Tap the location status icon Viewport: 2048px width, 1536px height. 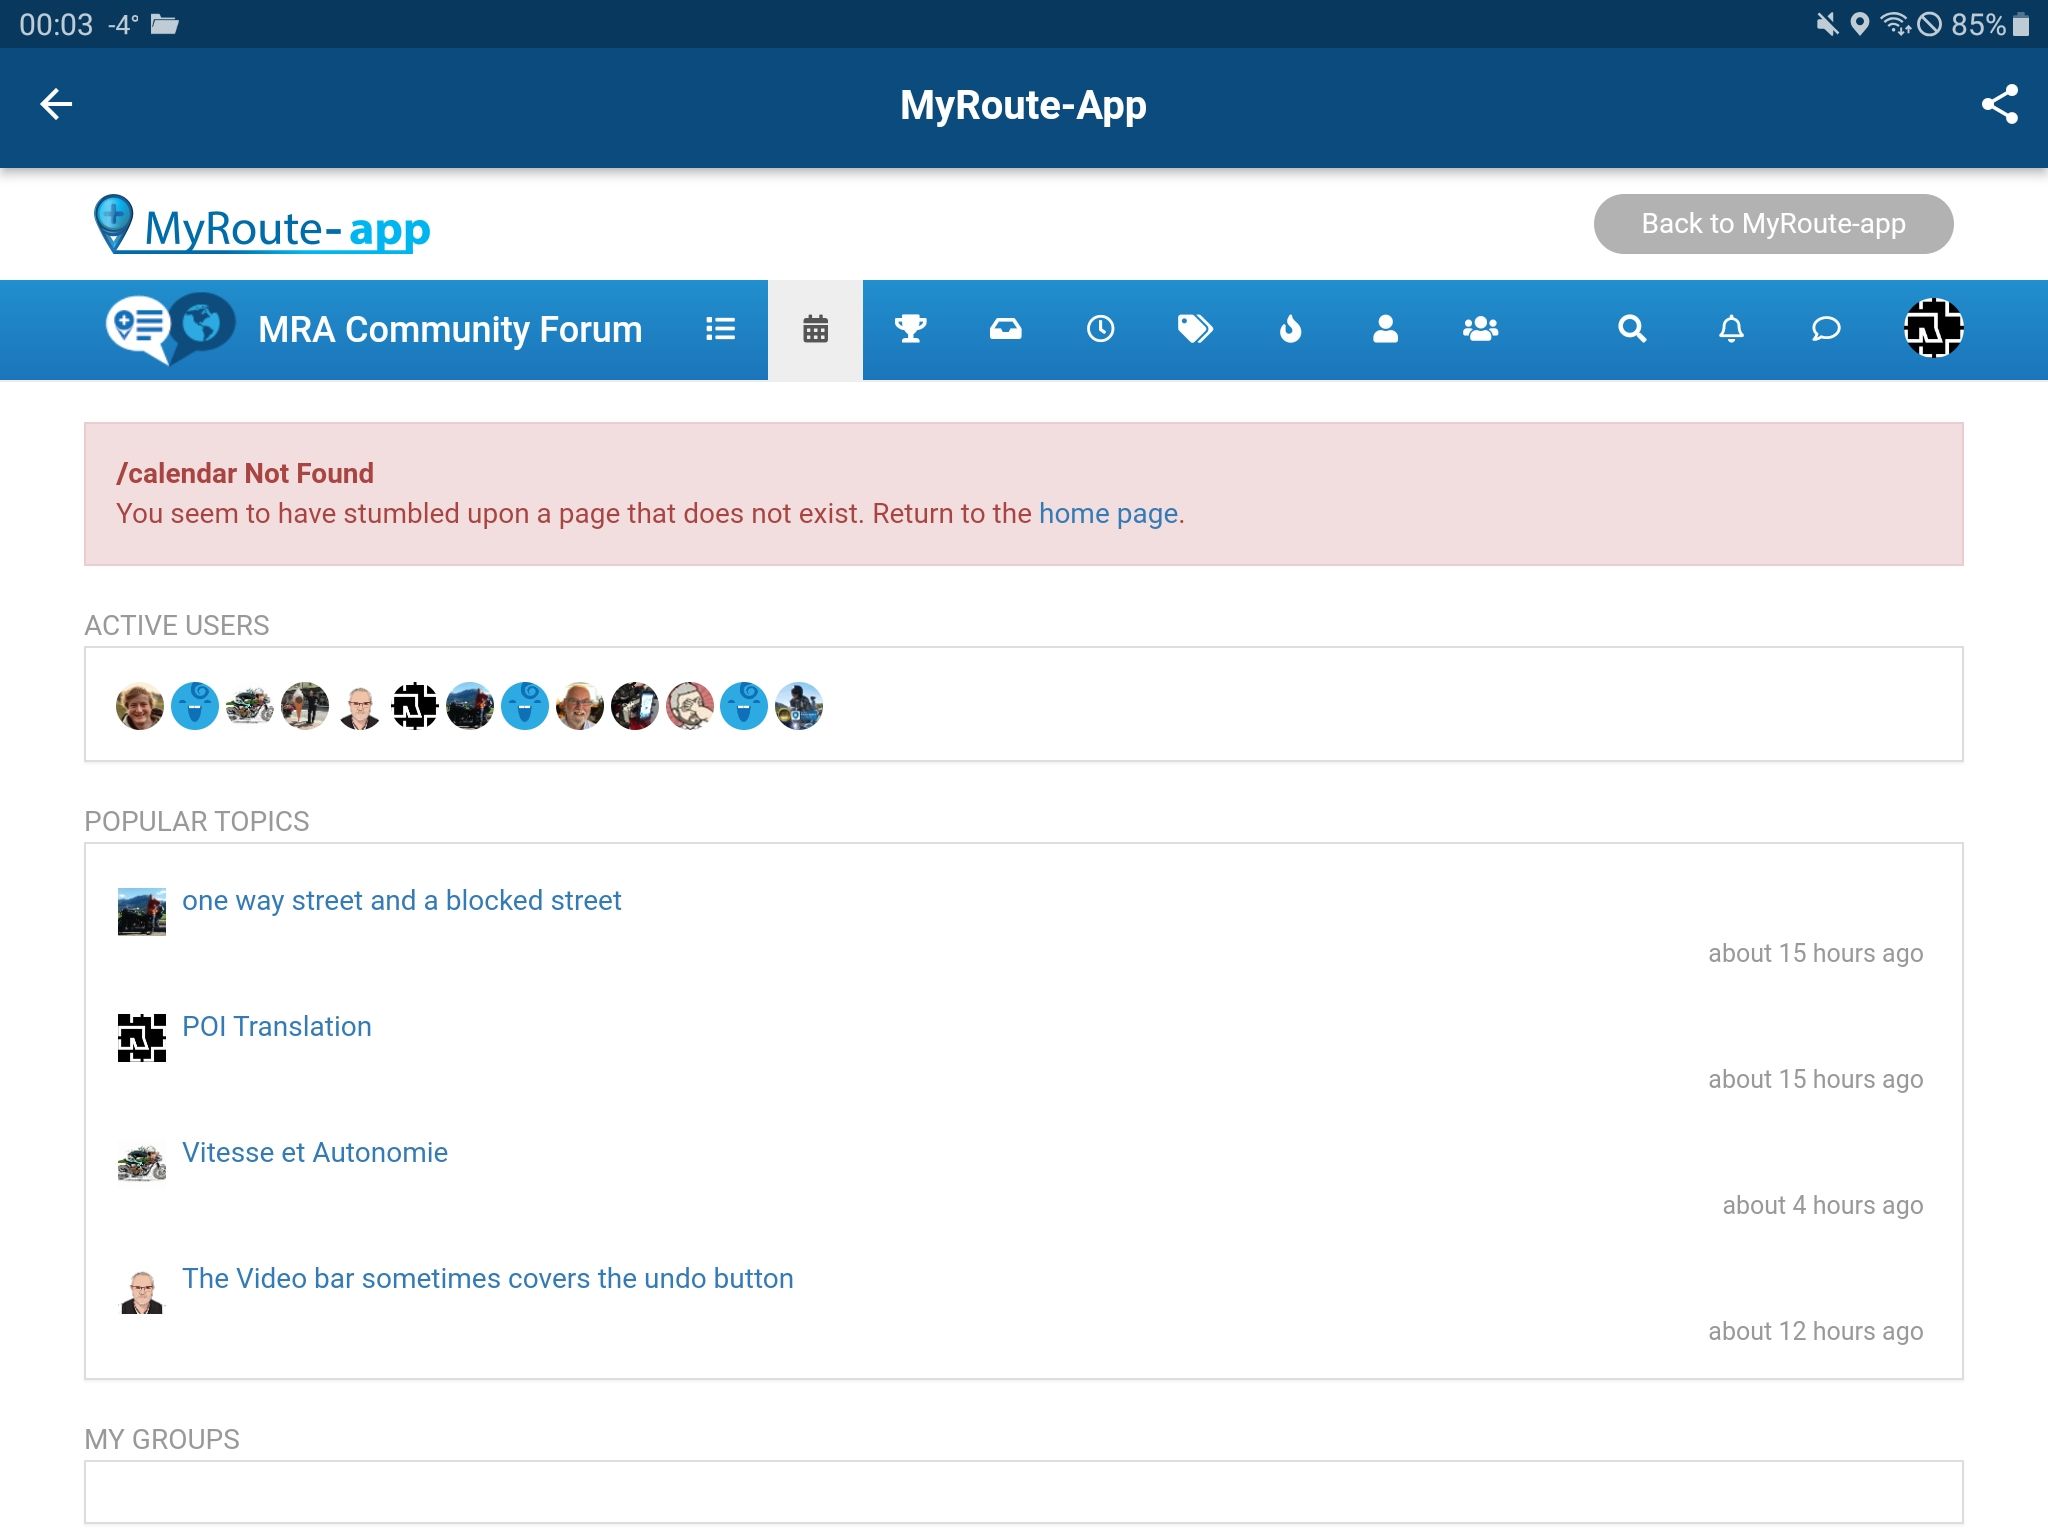coord(1860,24)
